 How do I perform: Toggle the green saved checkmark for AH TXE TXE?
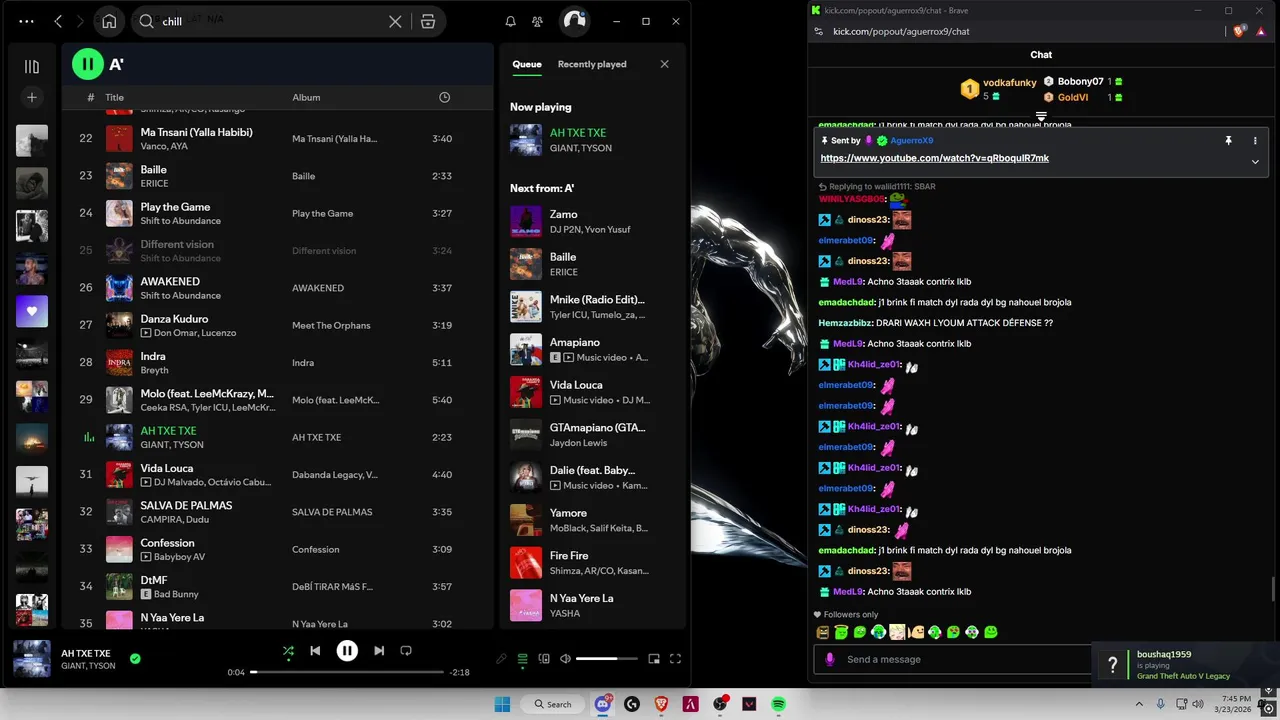pos(135,659)
